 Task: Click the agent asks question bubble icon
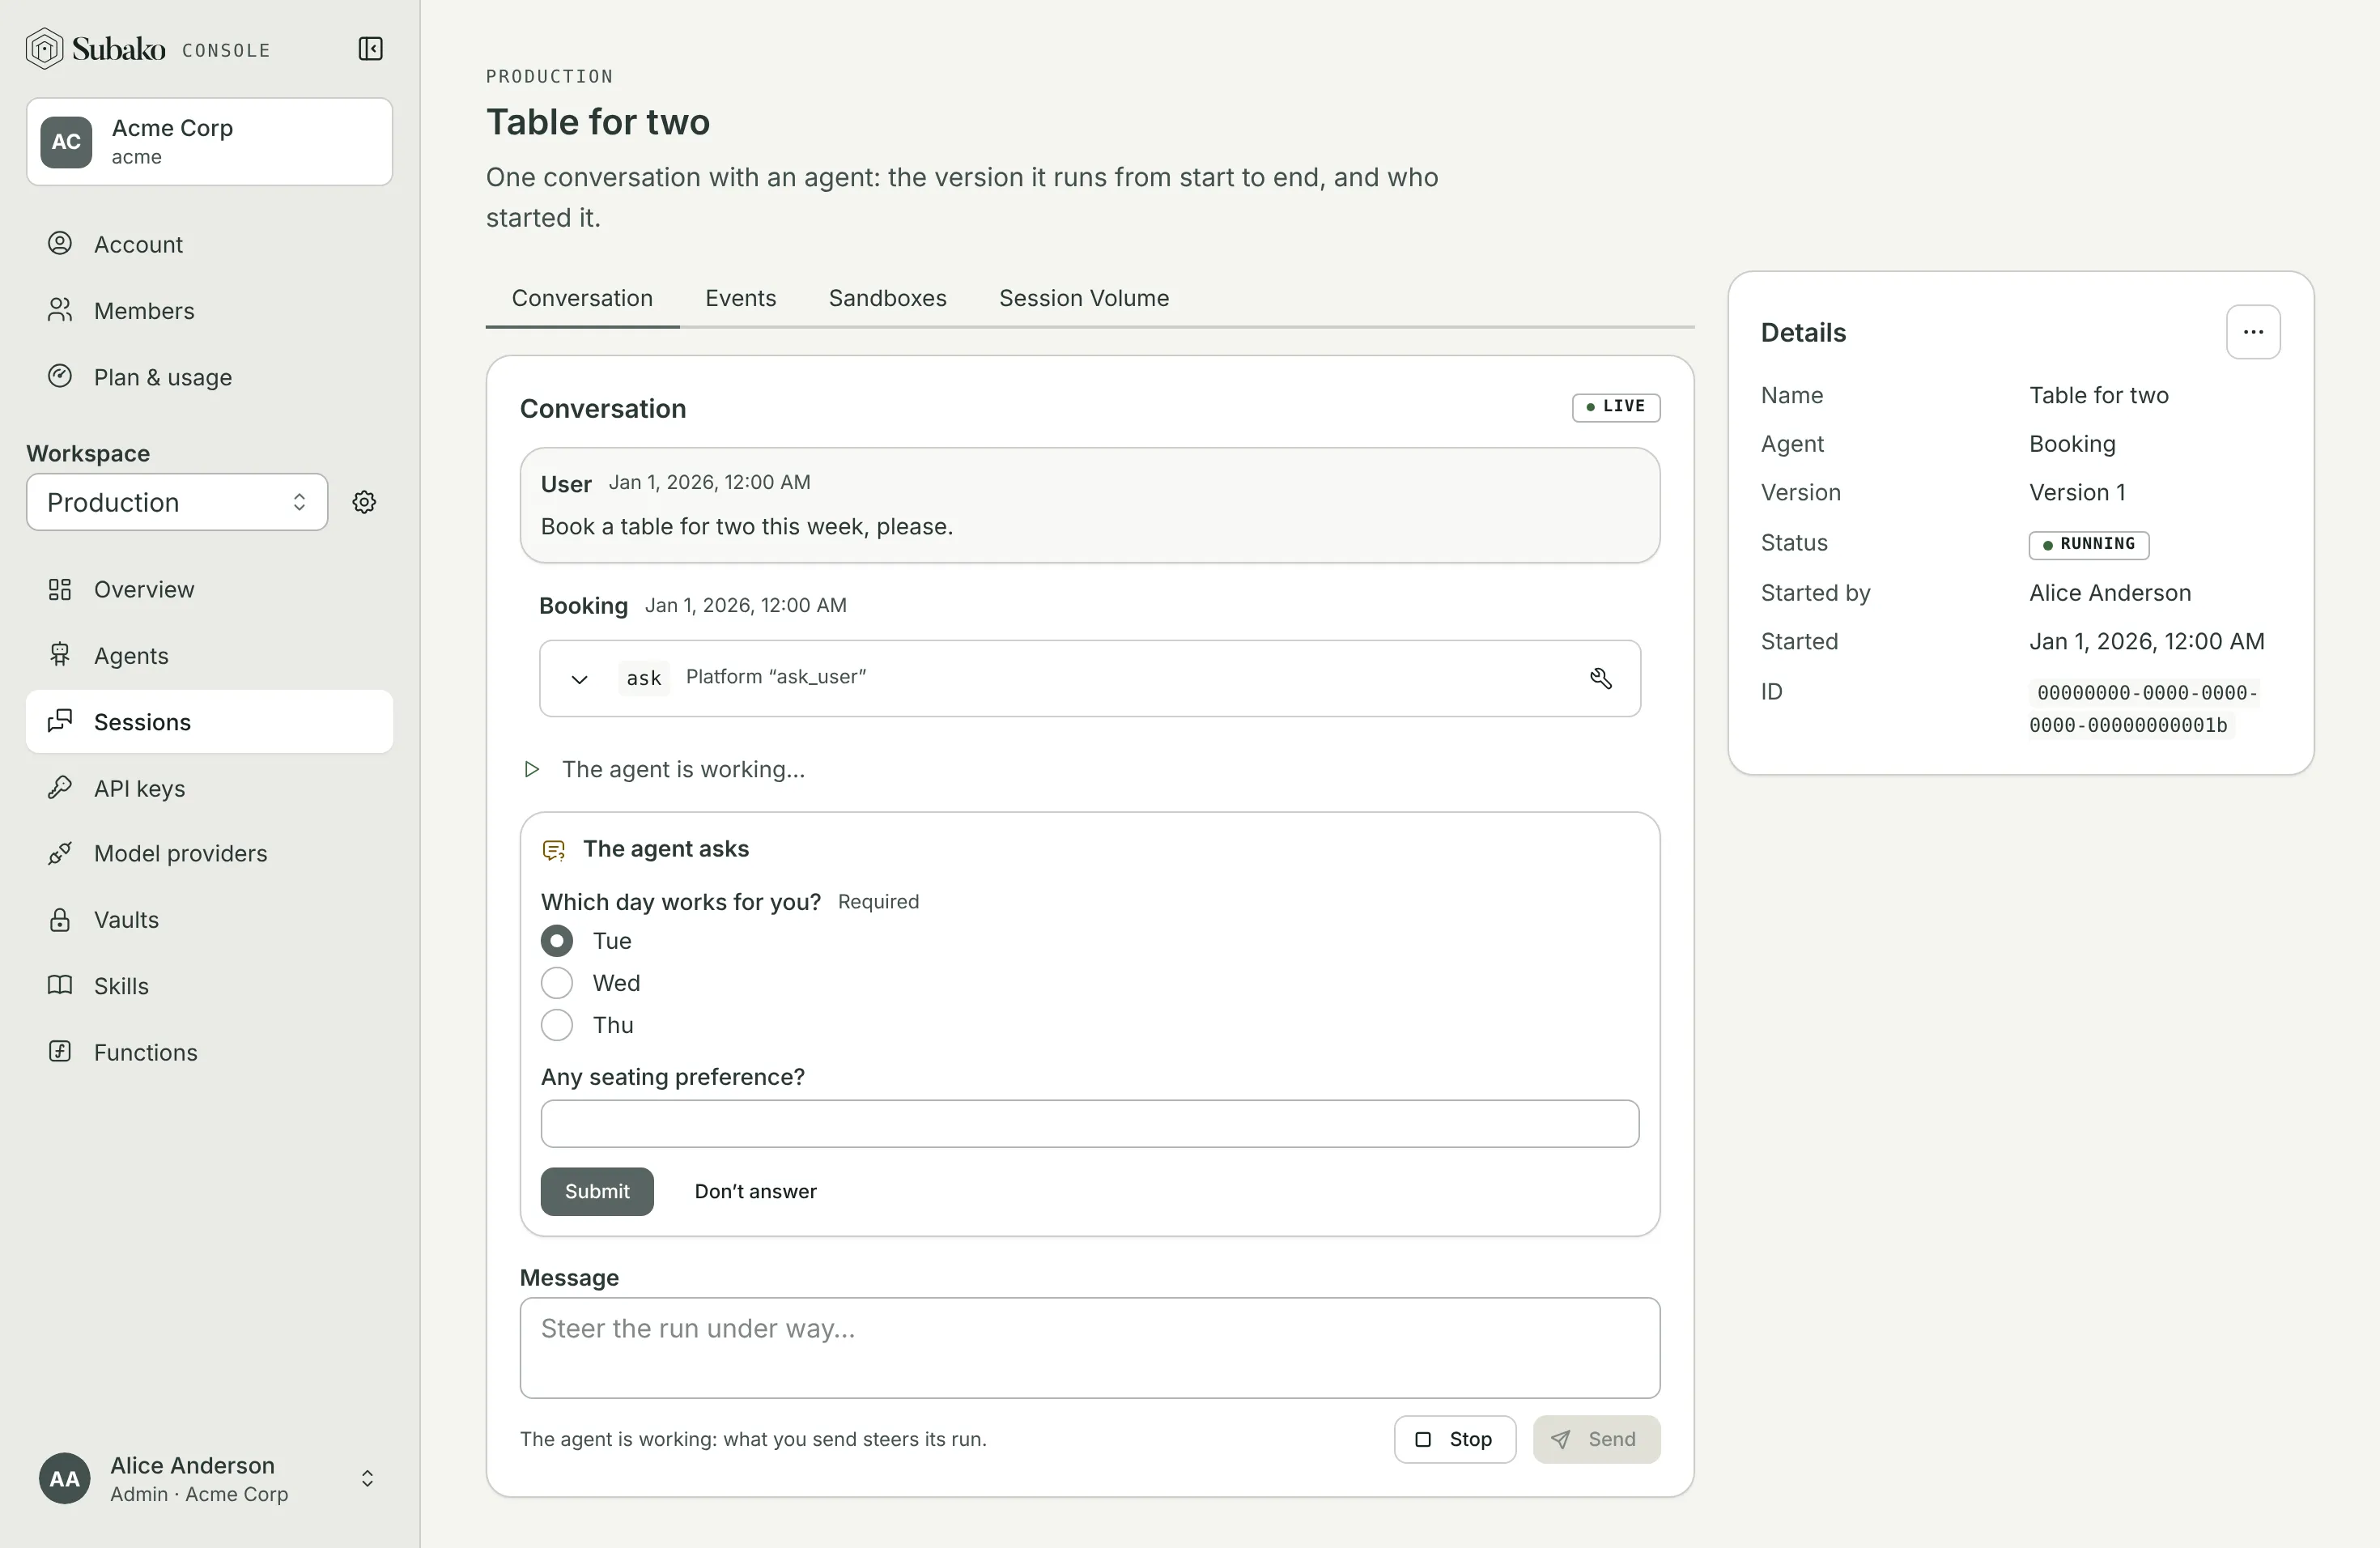pyautogui.click(x=553, y=850)
